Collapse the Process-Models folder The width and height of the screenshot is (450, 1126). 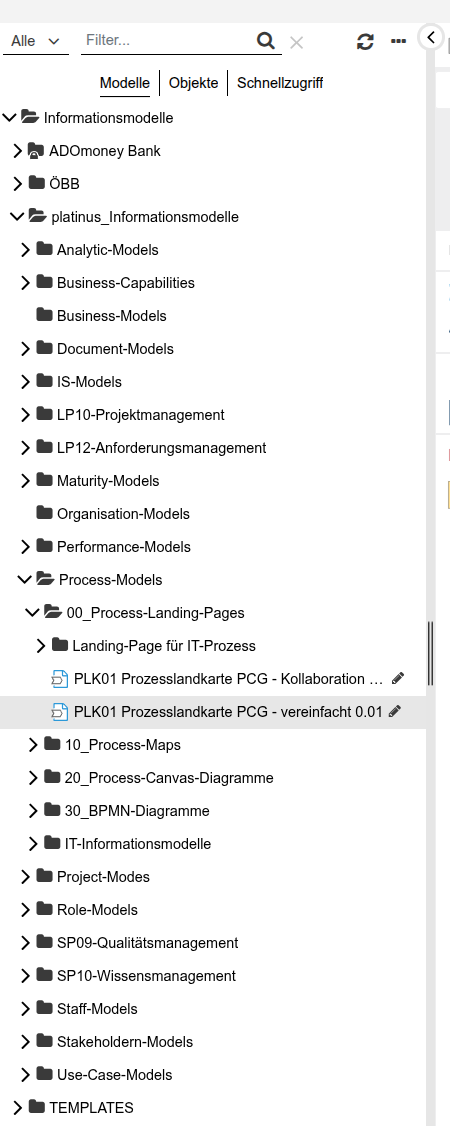[x=24, y=580]
